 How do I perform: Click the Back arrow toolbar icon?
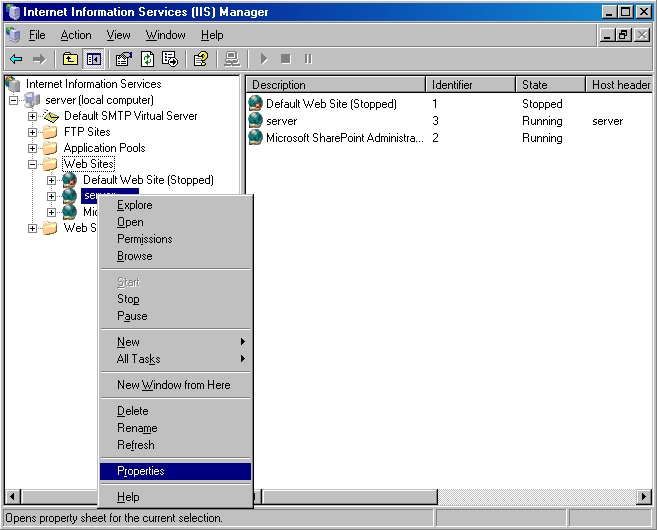(16, 59)
